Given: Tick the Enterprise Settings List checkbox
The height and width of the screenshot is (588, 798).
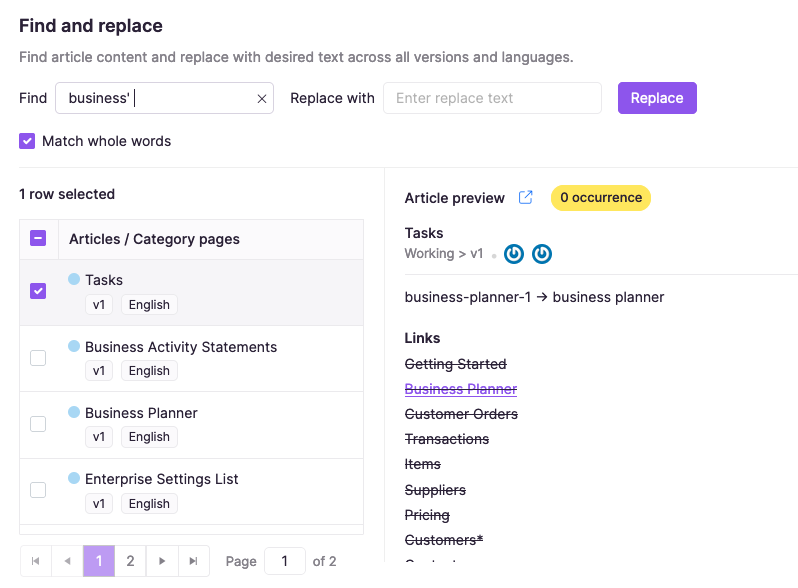Looking at the screenshot, I should [38, 490].
